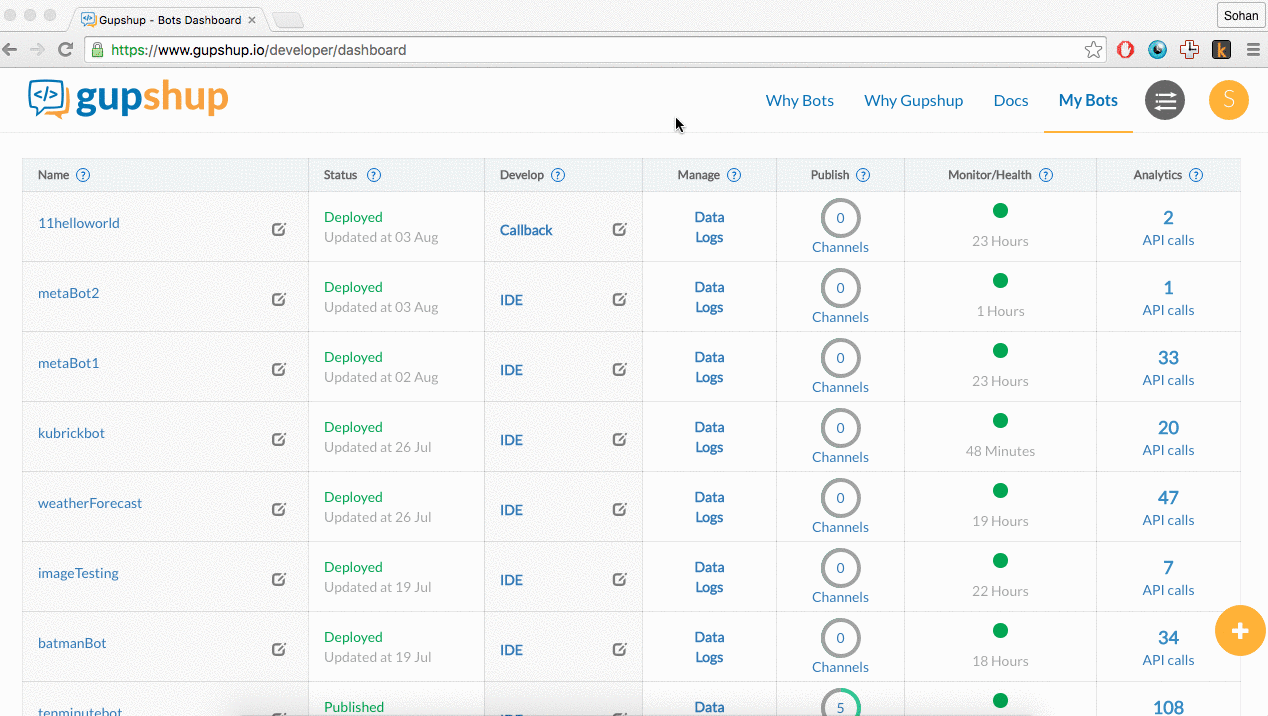The image size is (1268, 716).
Task: View 33 API calls for metaBot1
Action: [1168, 368]
